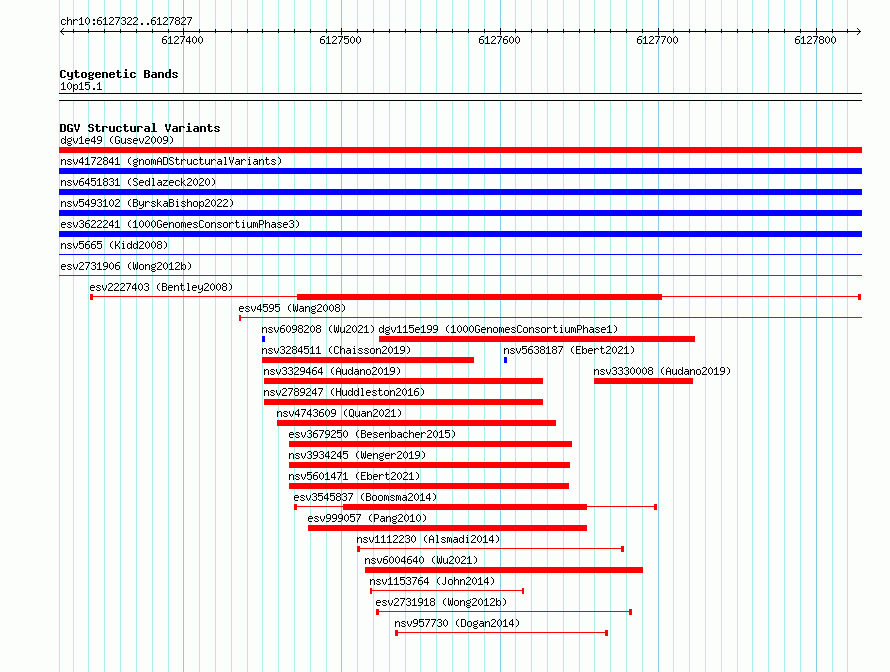Select the nsv1153764 thin red line
Viewport: 890px width, 672px height.
point(447,591)
